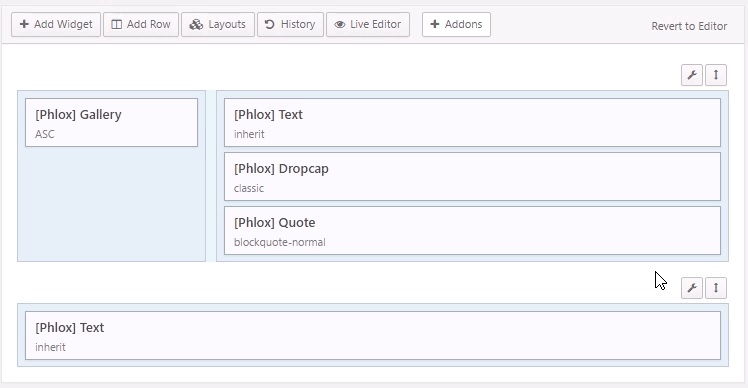This screenshot has height=388, width=748.
Task: Click the Revert to Editor link
Action: click(689, 26)
